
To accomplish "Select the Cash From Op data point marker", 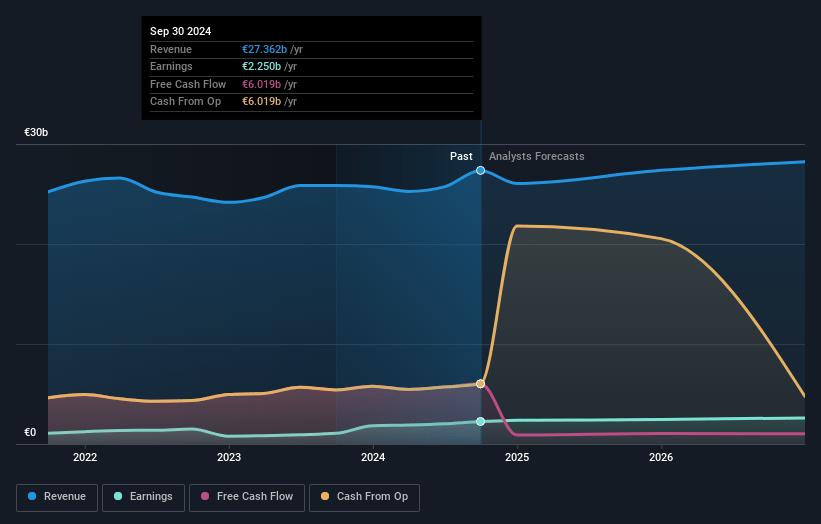I will click(480, 384).
